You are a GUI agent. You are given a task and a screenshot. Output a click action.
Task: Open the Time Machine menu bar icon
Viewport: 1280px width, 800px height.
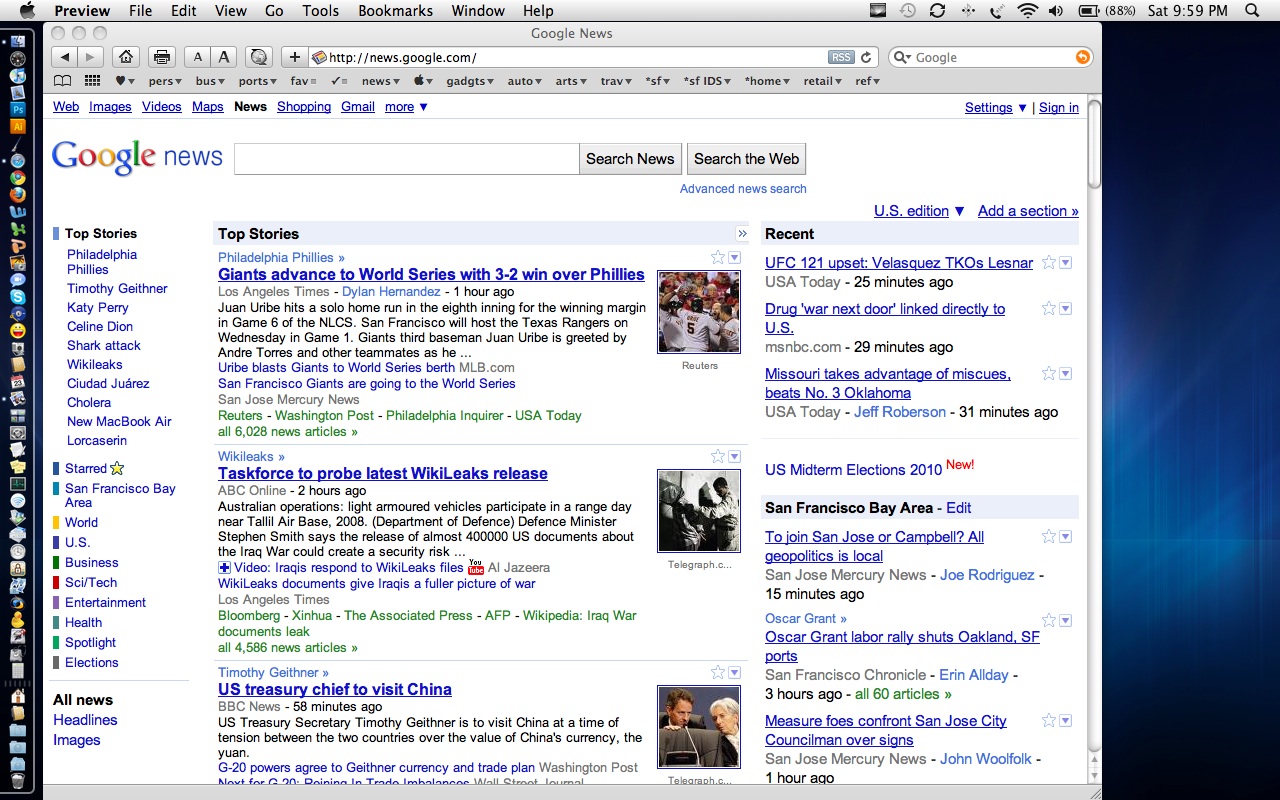tap(907, 11)
